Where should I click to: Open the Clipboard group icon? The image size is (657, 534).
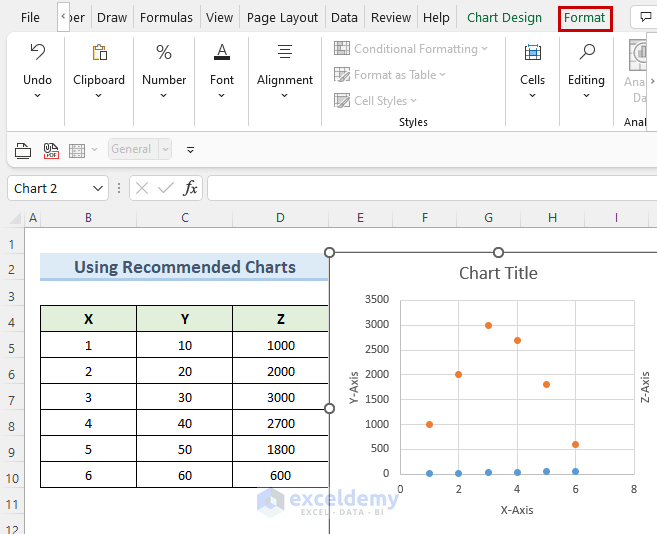click(x=99, y=52)
